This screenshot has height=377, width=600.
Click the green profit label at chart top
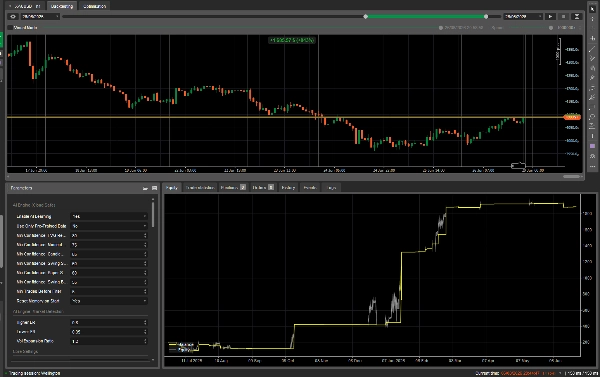pyautogui.click(x=292, y=40)
